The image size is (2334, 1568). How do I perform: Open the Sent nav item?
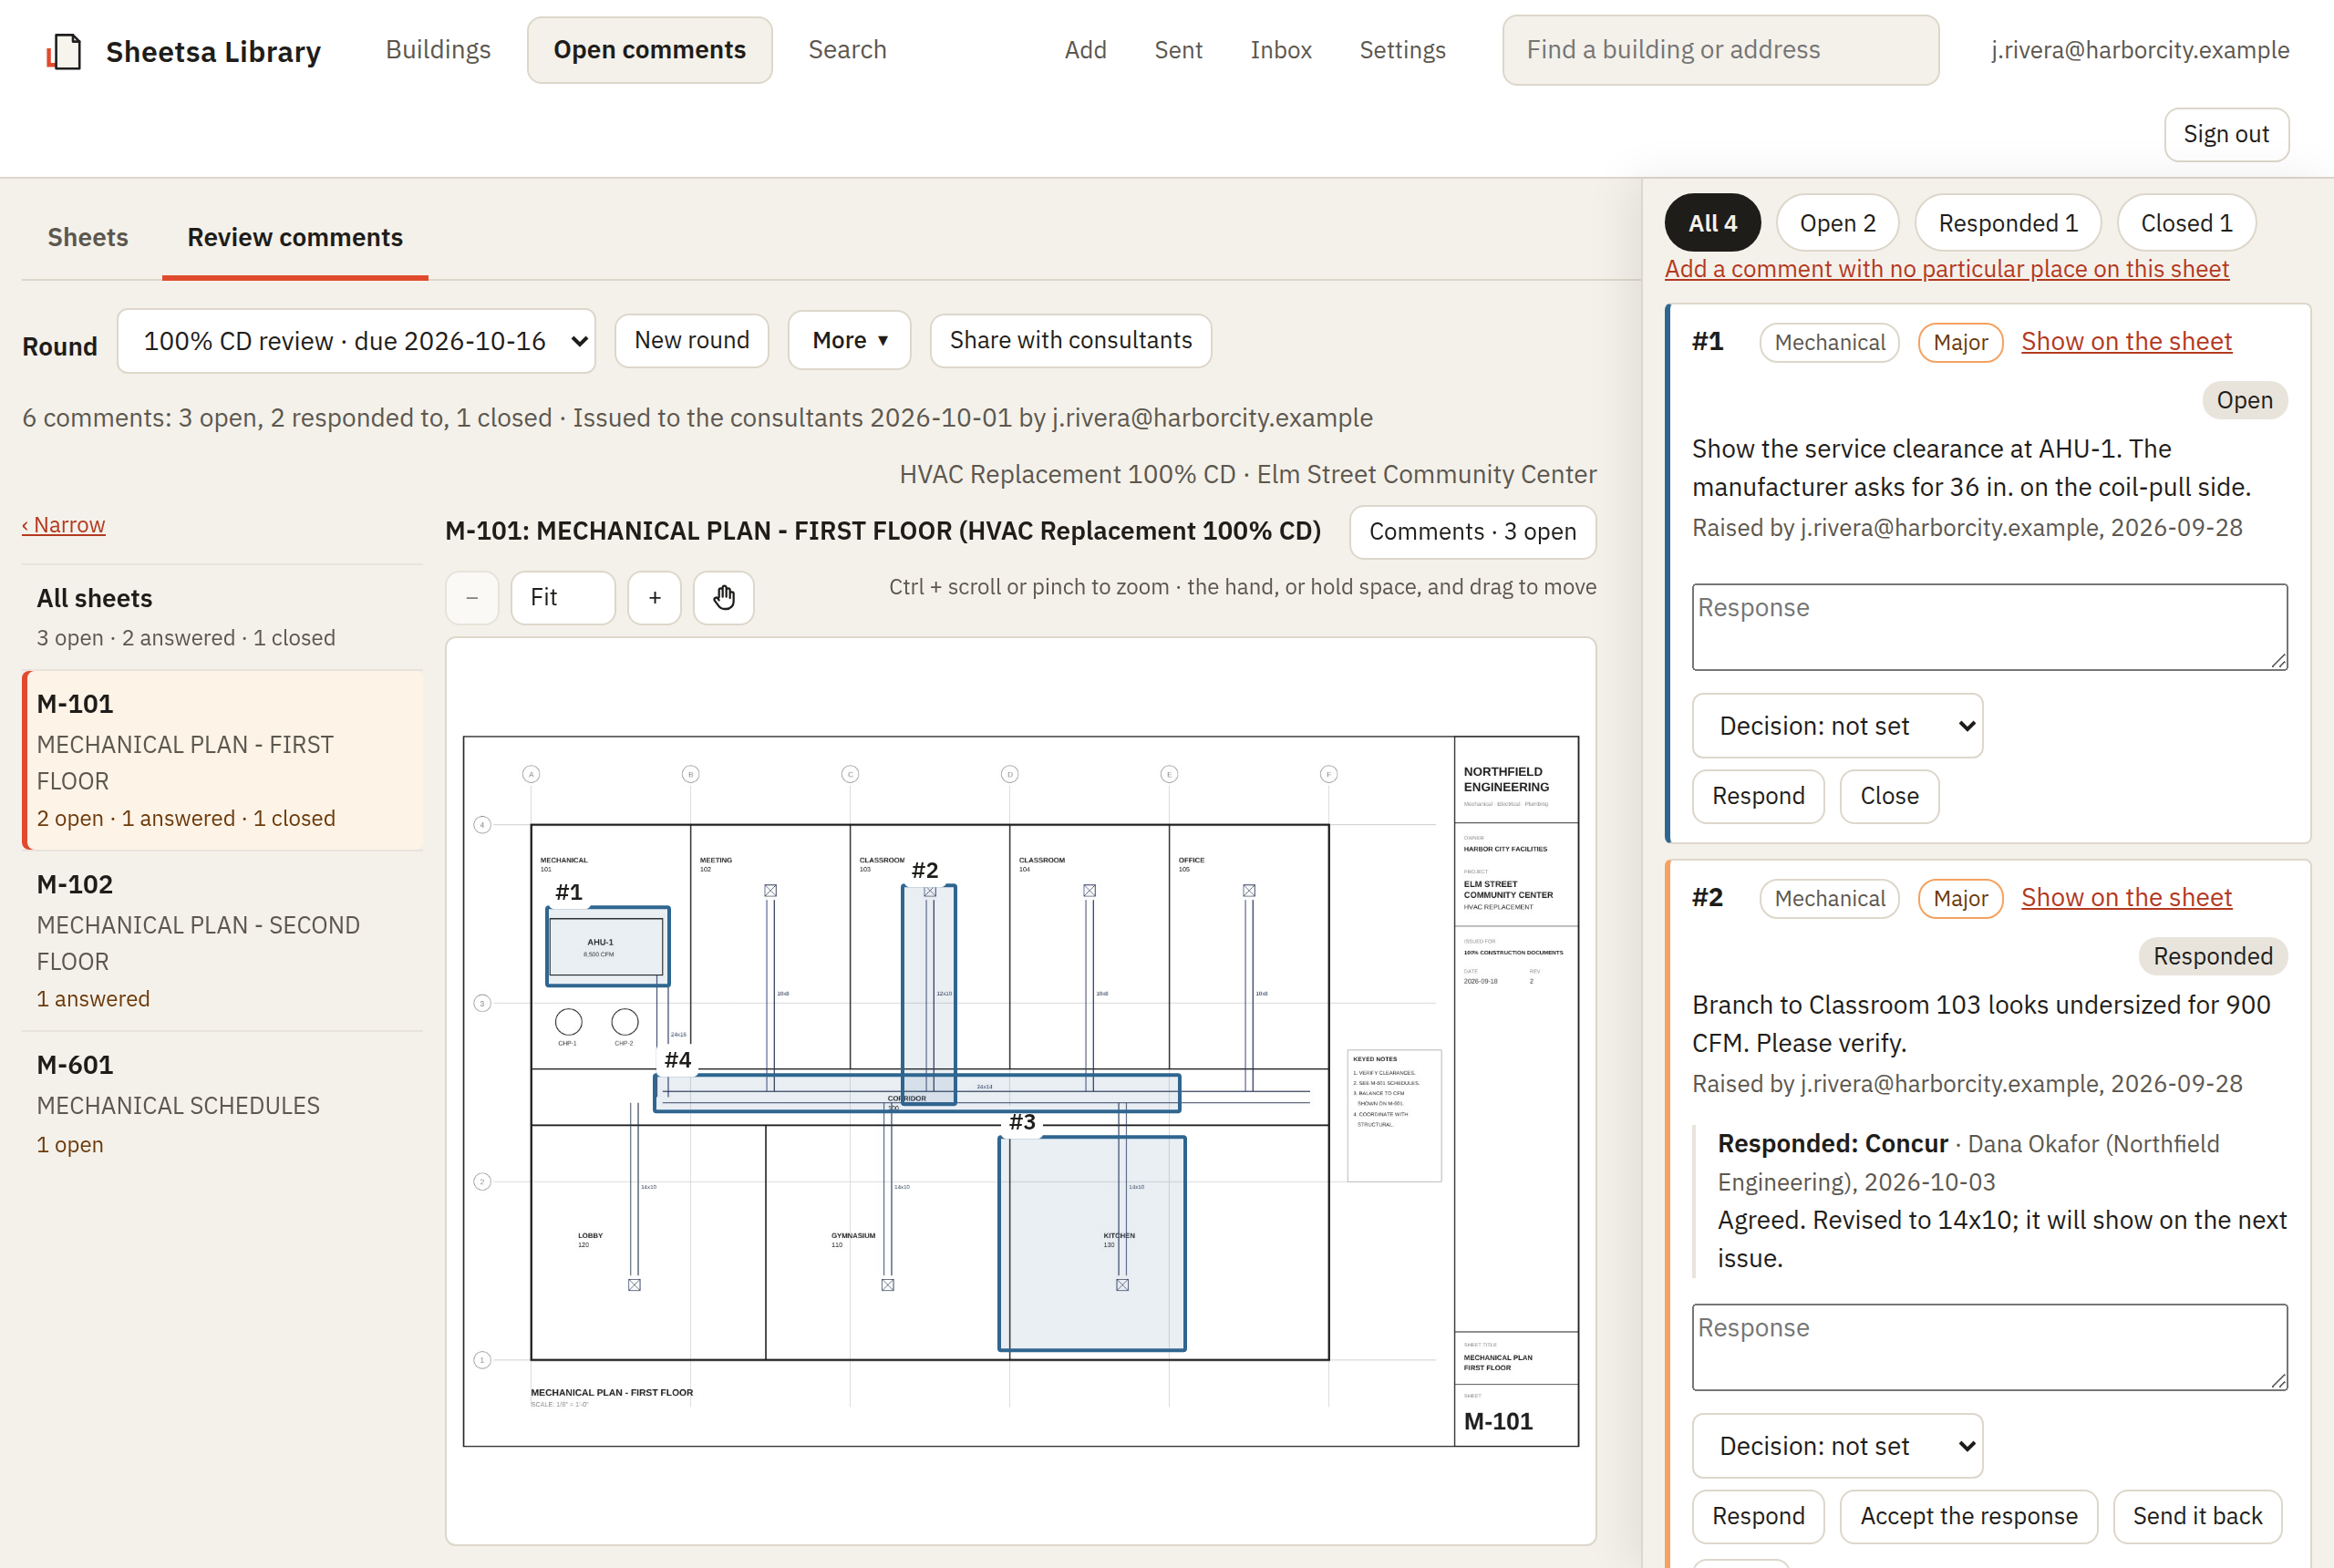1178,50
